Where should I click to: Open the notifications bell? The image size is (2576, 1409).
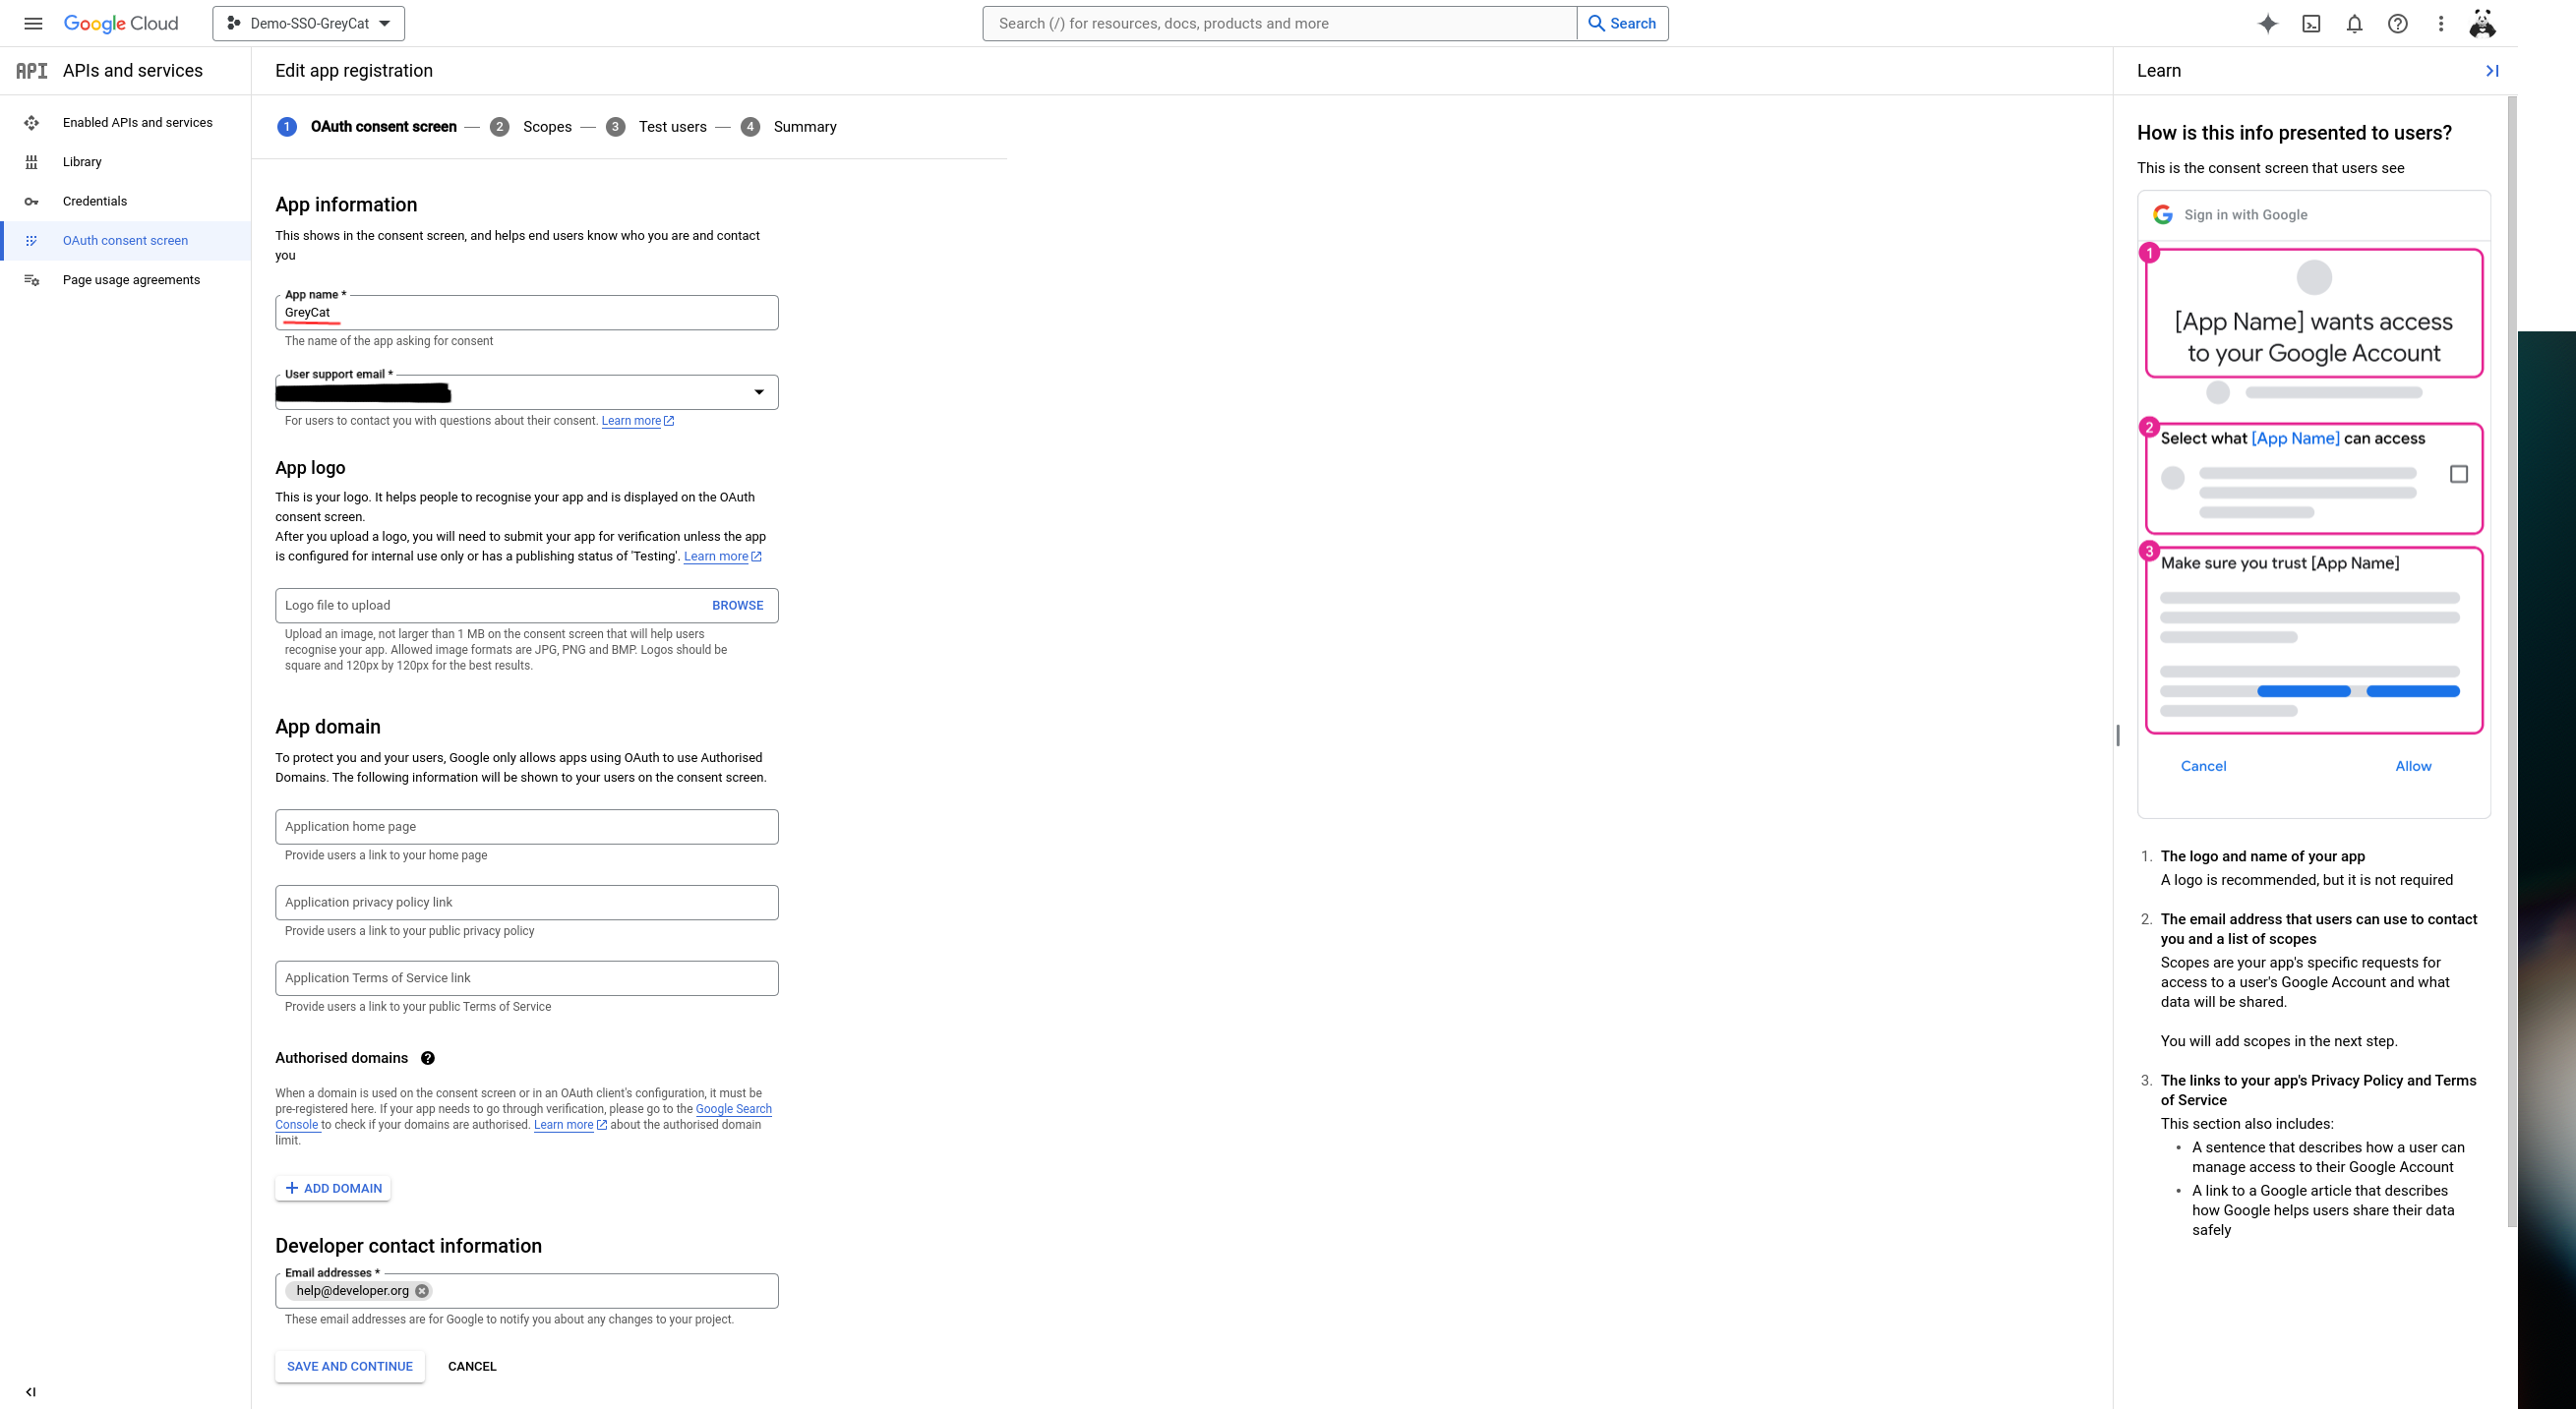[2354, 23]
